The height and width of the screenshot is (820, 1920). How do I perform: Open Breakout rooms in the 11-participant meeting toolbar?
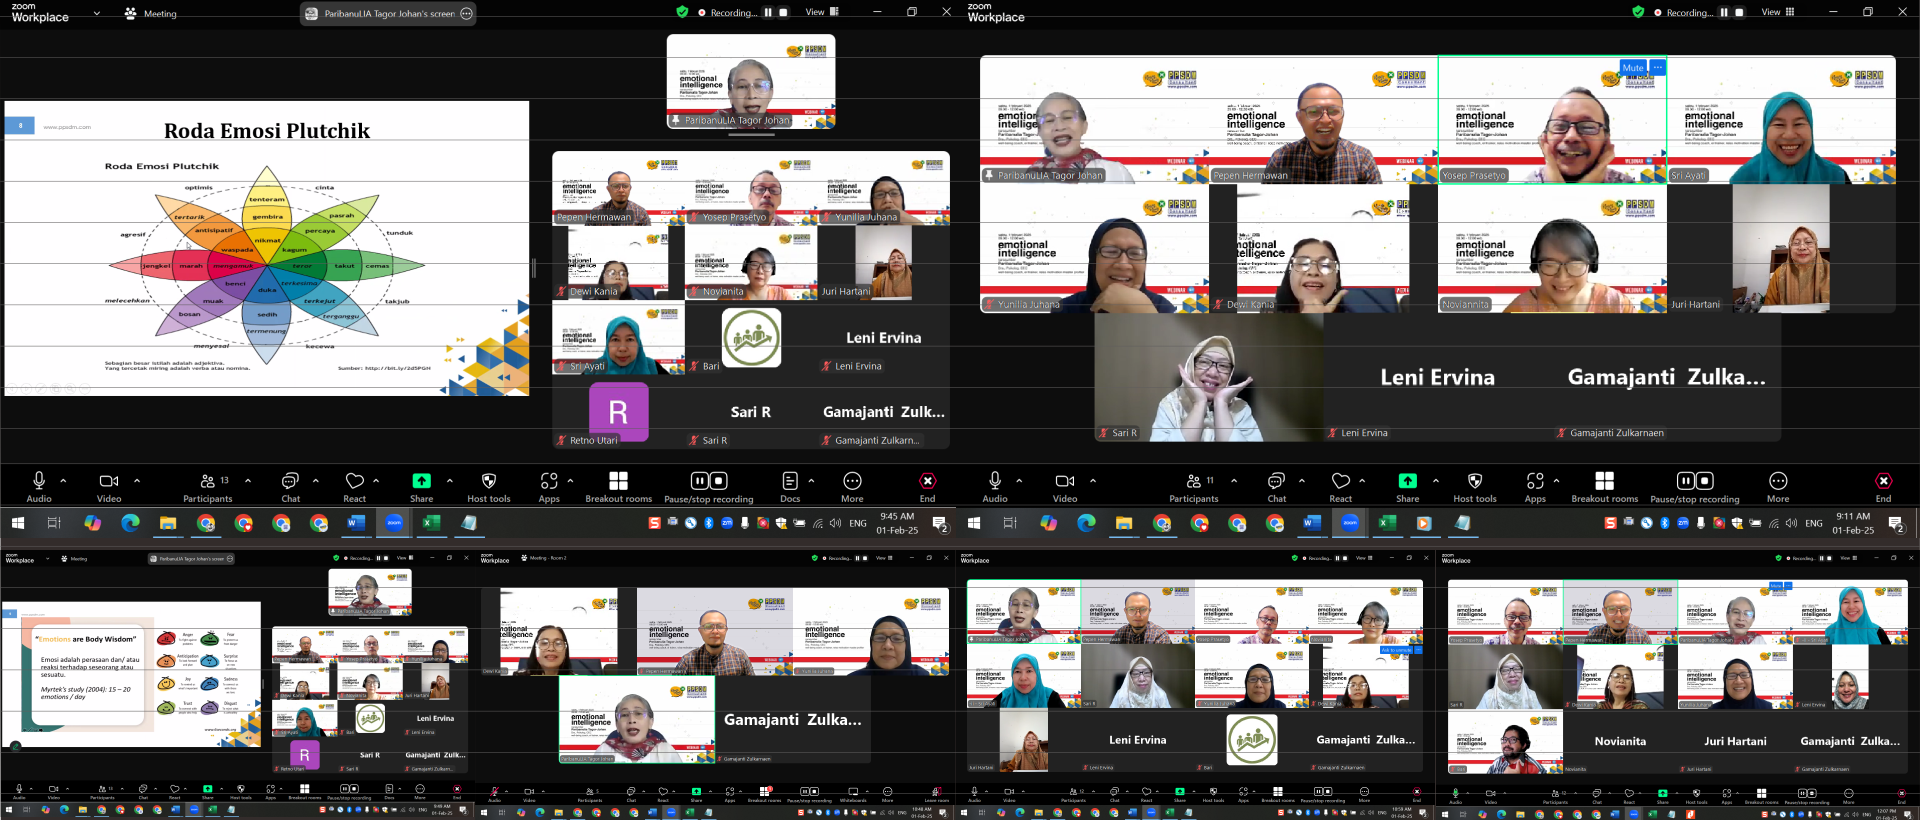(x=1604, y=485)
